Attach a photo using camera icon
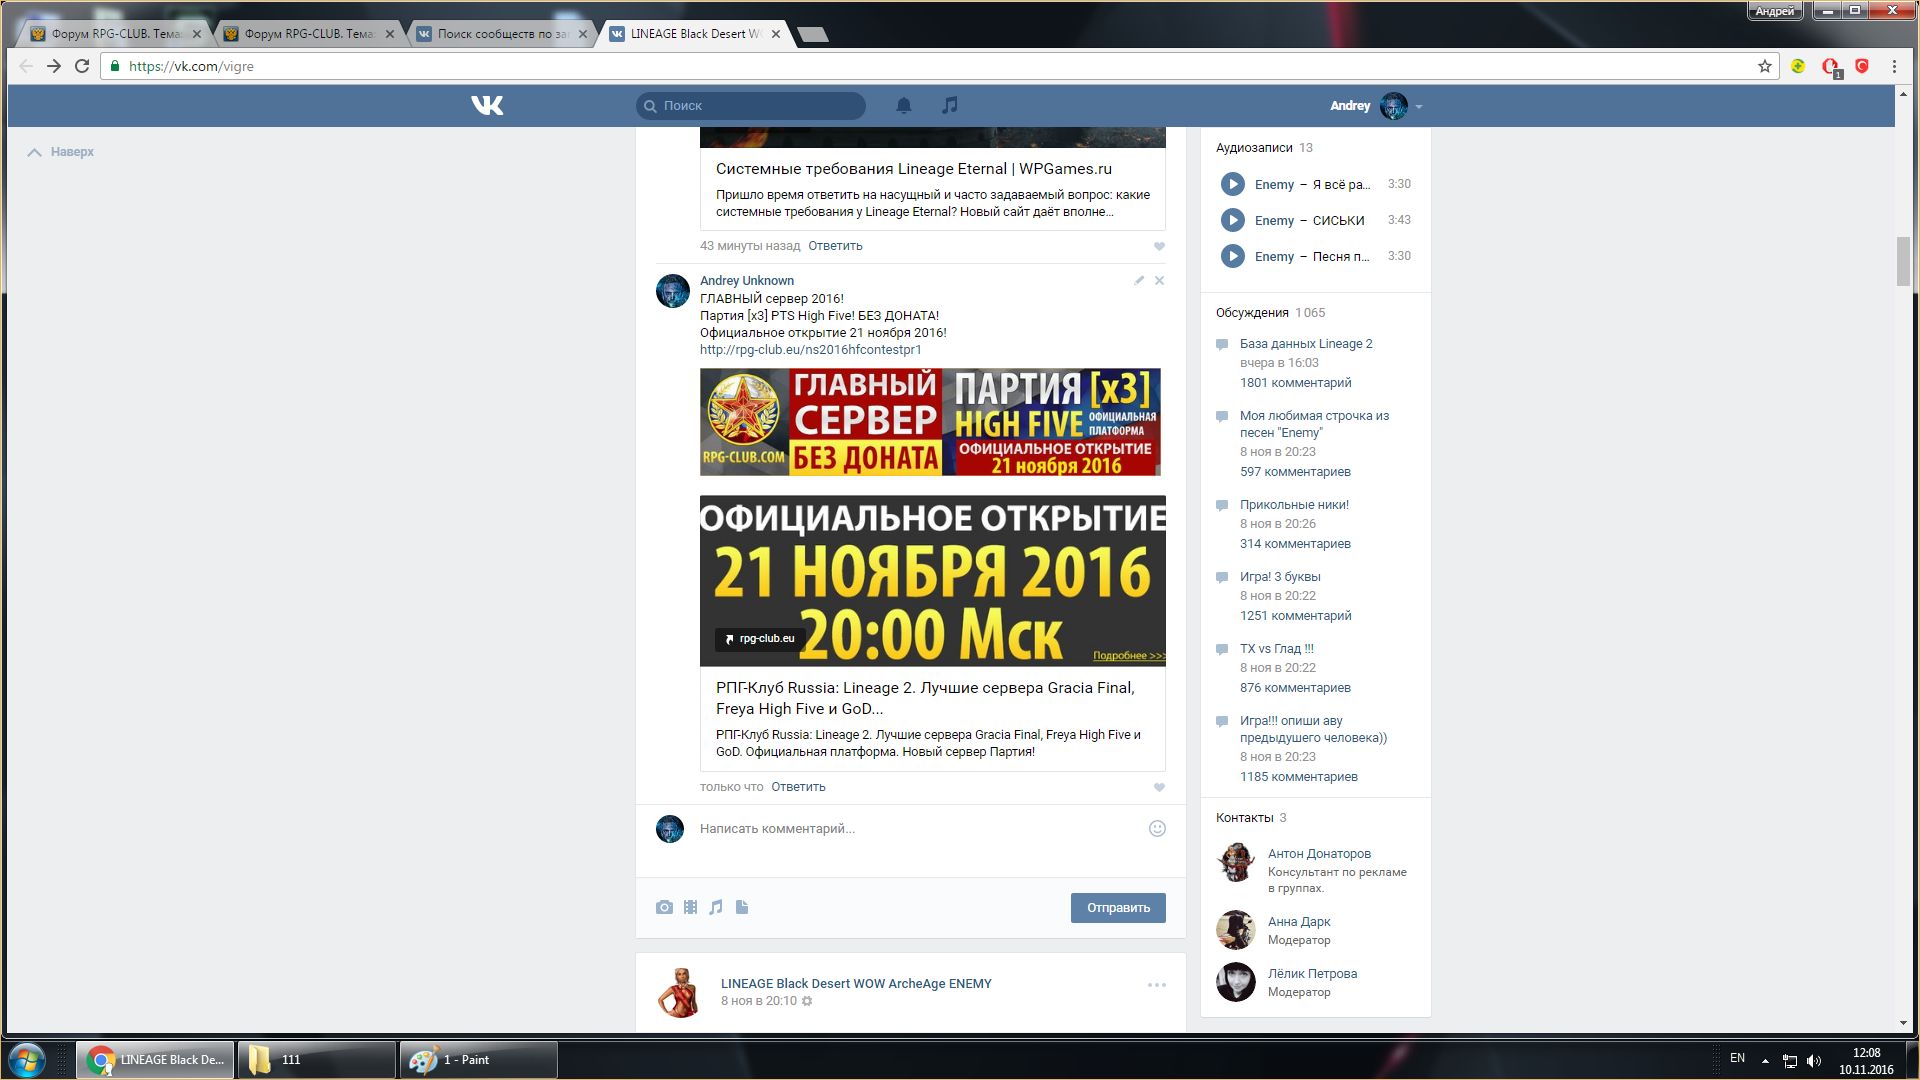The image size is (1920, 1080). 664,907
